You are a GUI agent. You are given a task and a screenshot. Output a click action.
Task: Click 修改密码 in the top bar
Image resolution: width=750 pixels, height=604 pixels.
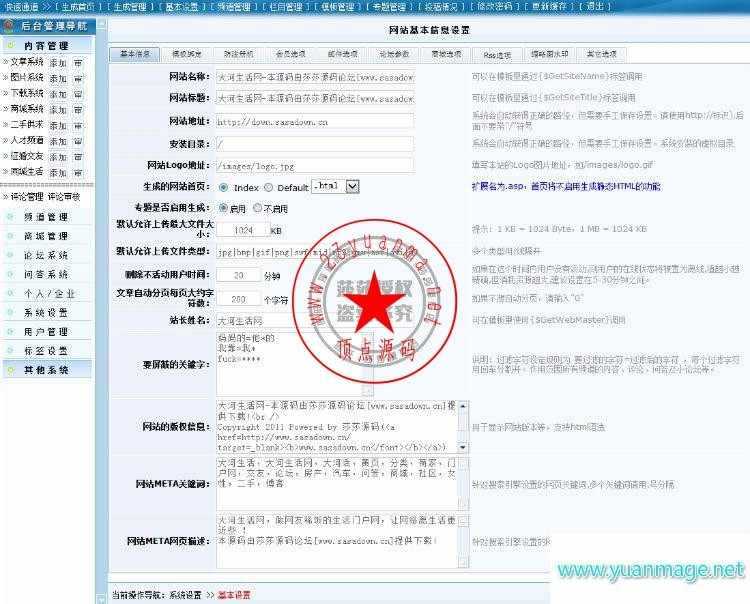(495, 7)
